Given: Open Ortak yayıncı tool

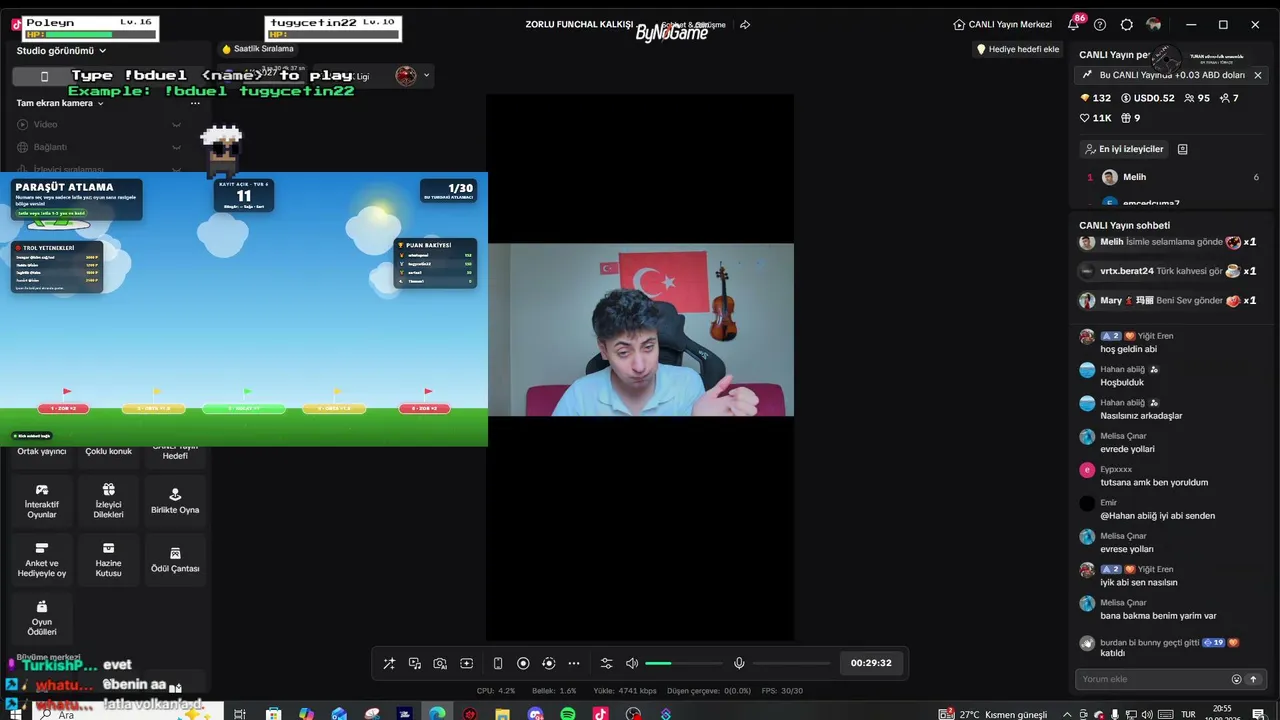Looking at the screenshot, I should (x=42, y=451).
